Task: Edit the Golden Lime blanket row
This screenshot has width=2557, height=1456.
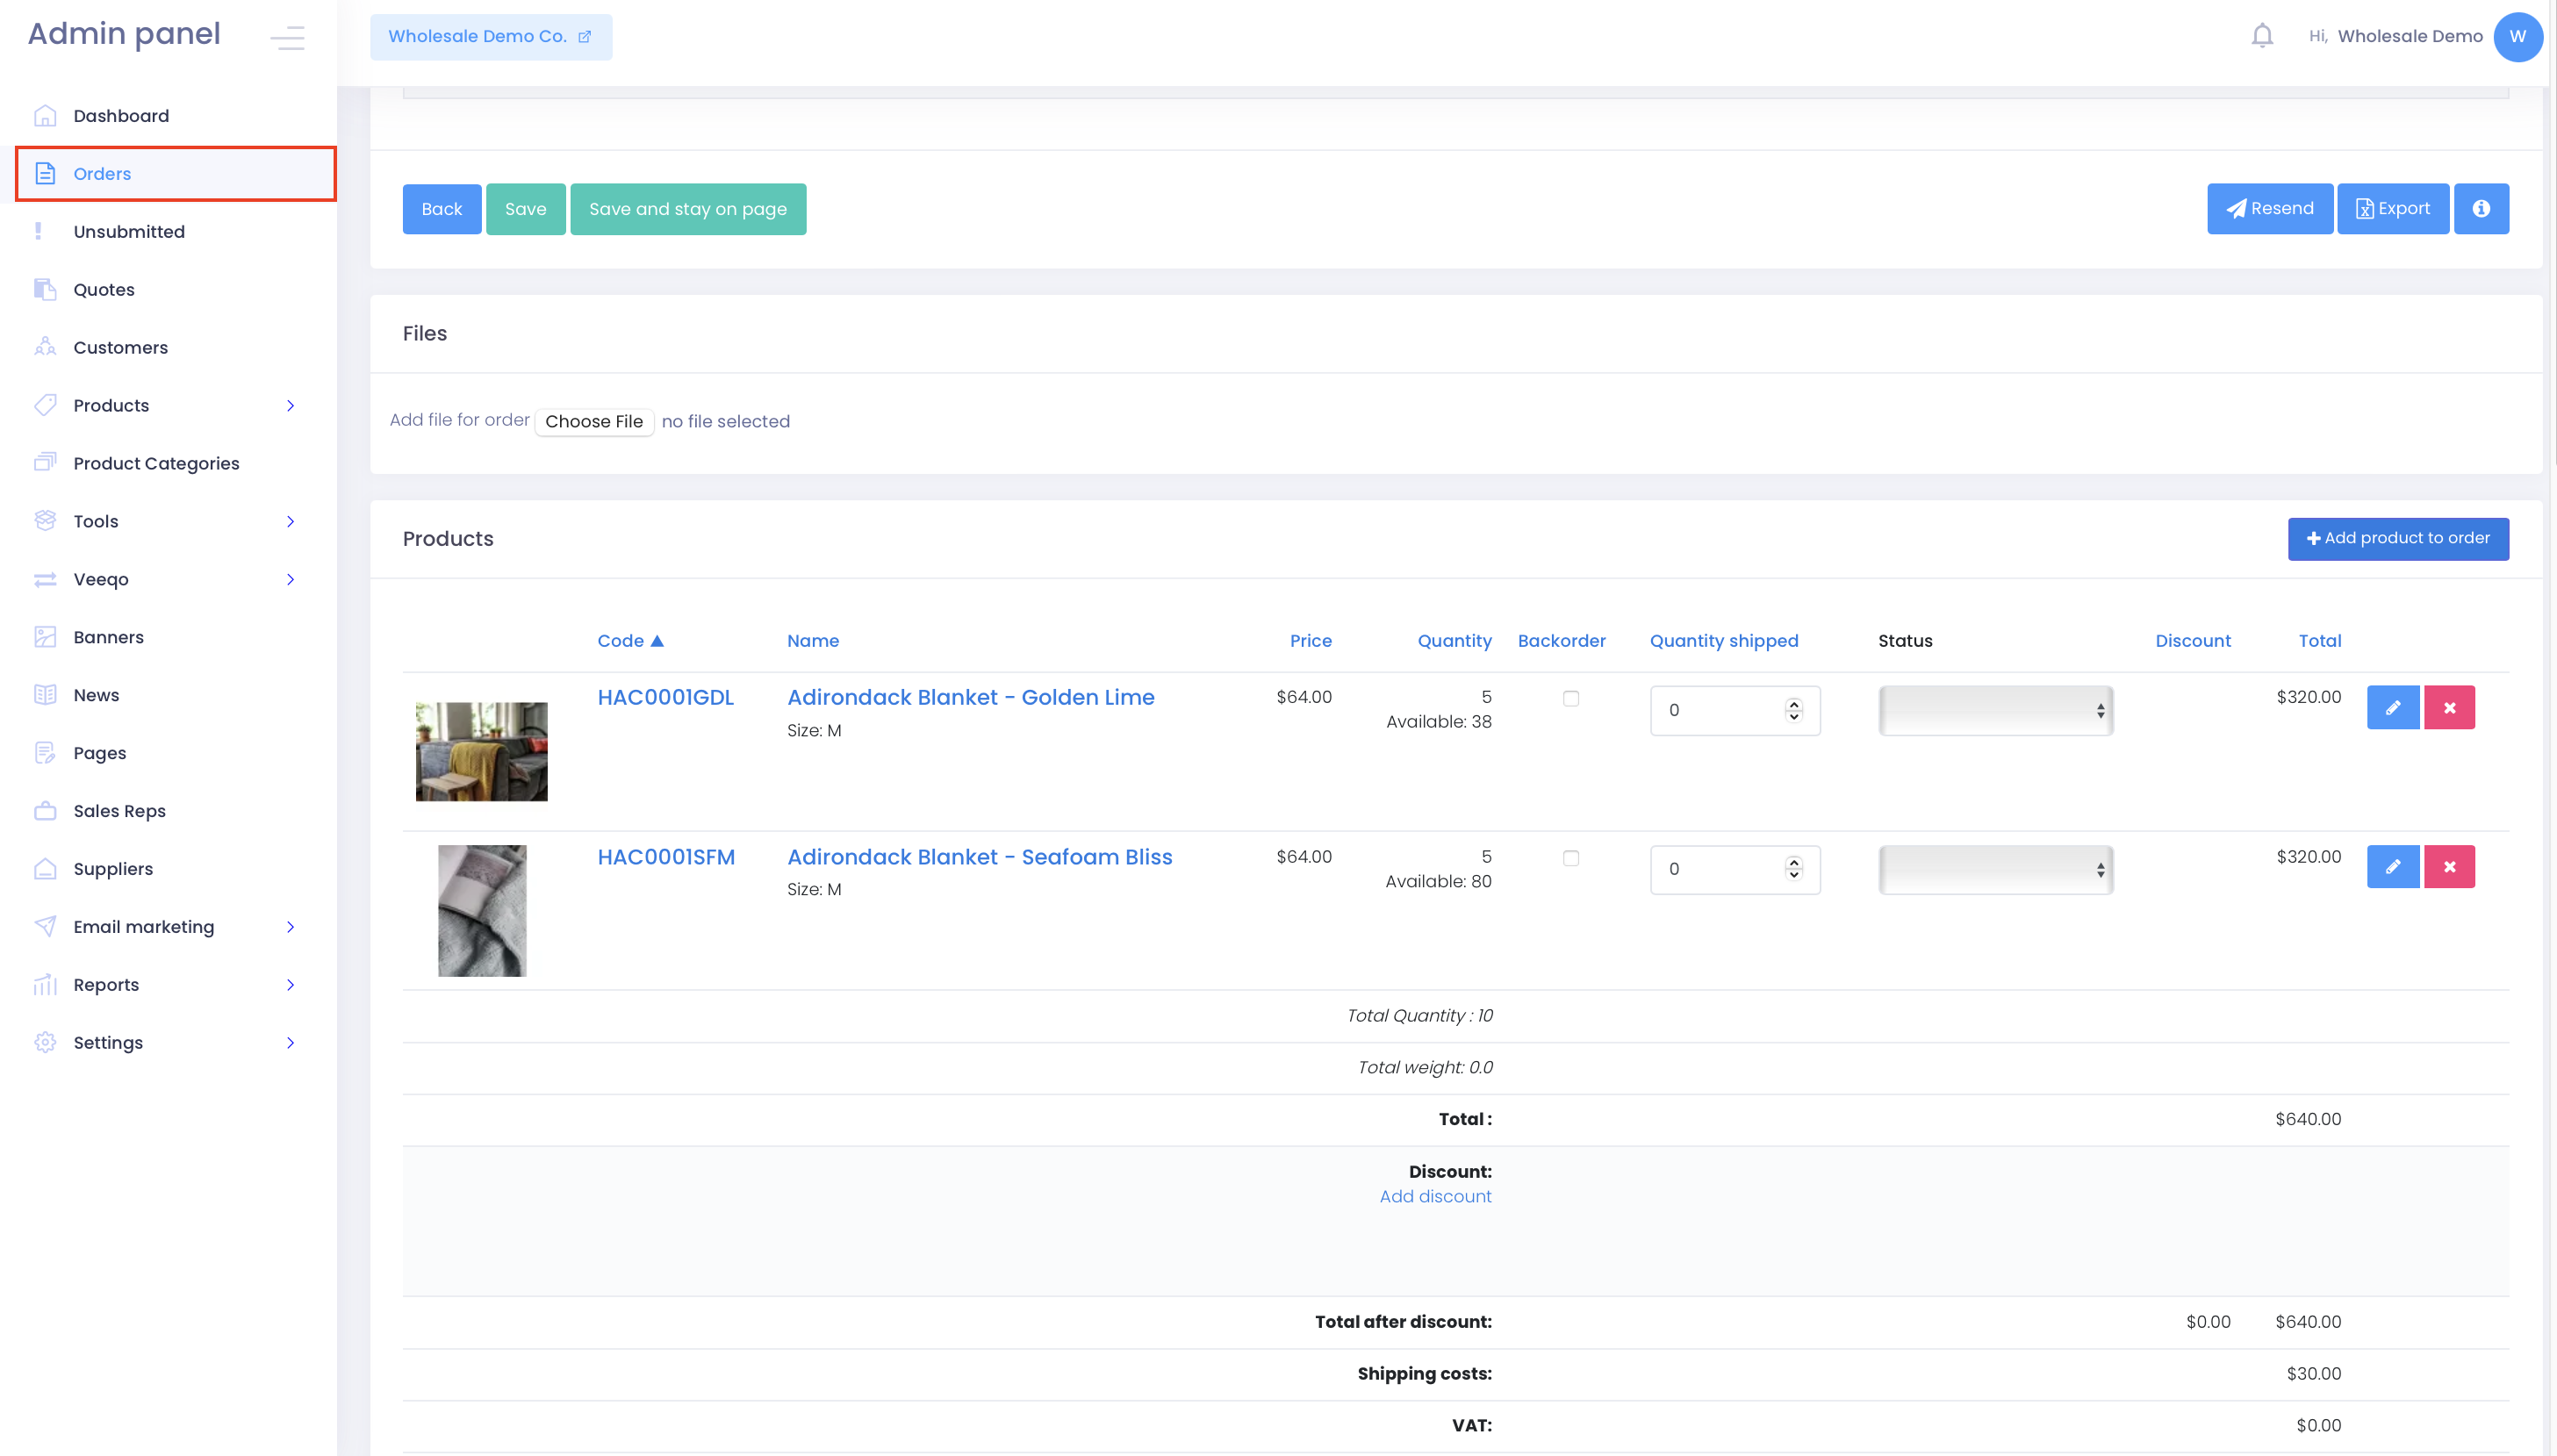Action: click(x=2392, y=707)
